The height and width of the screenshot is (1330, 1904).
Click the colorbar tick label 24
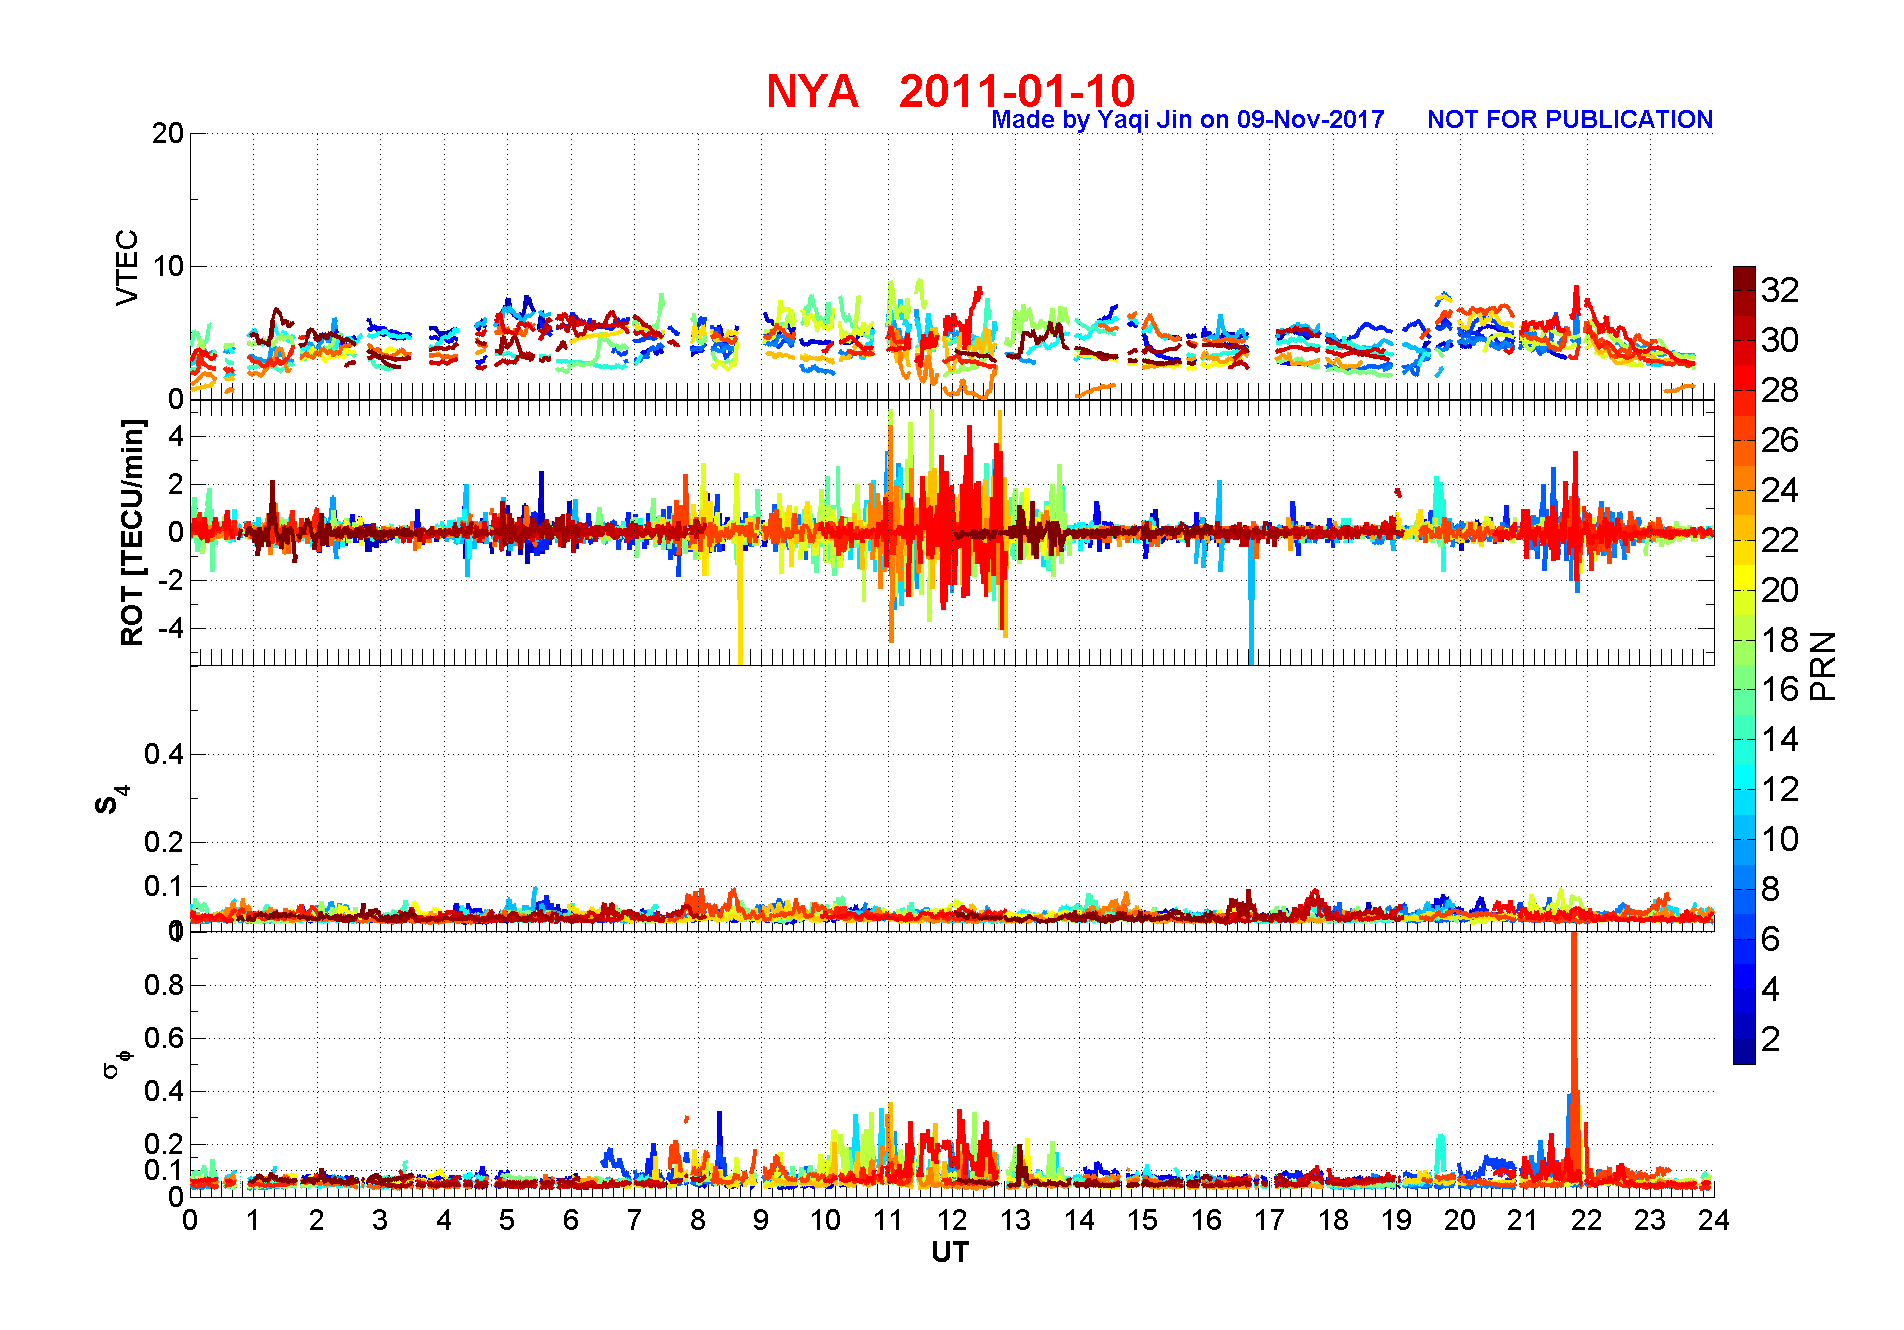point(1780,490)
